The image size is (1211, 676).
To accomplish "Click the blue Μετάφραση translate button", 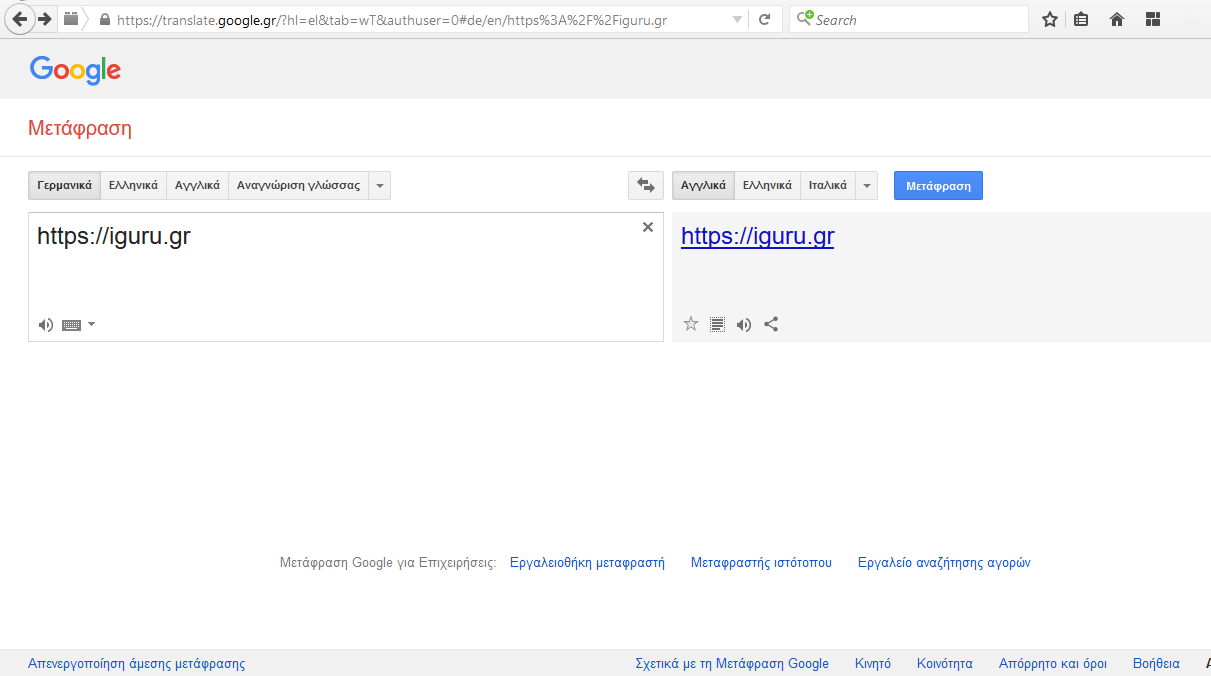I will coord(938,185).
